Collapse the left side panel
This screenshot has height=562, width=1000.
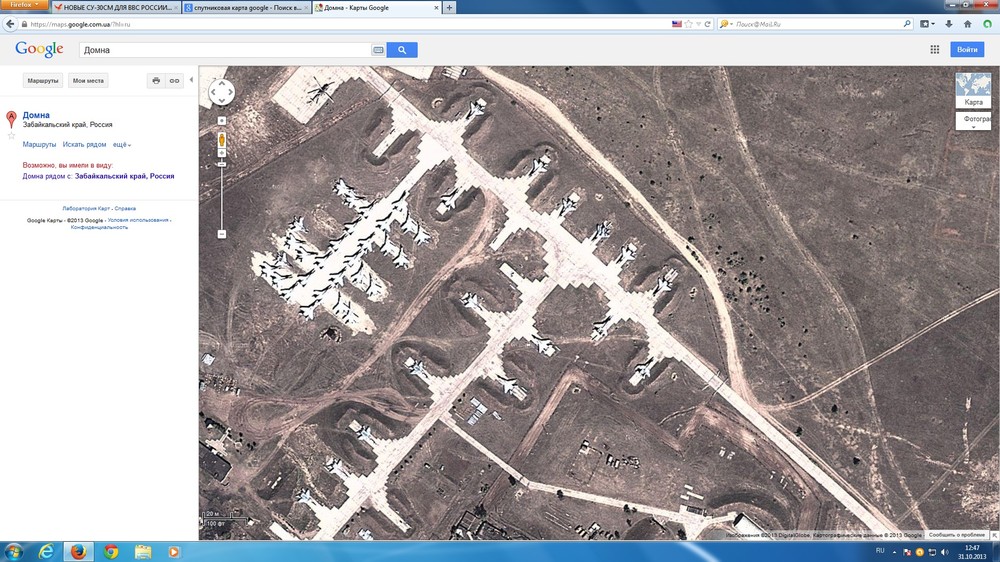[x=191, y=80]
